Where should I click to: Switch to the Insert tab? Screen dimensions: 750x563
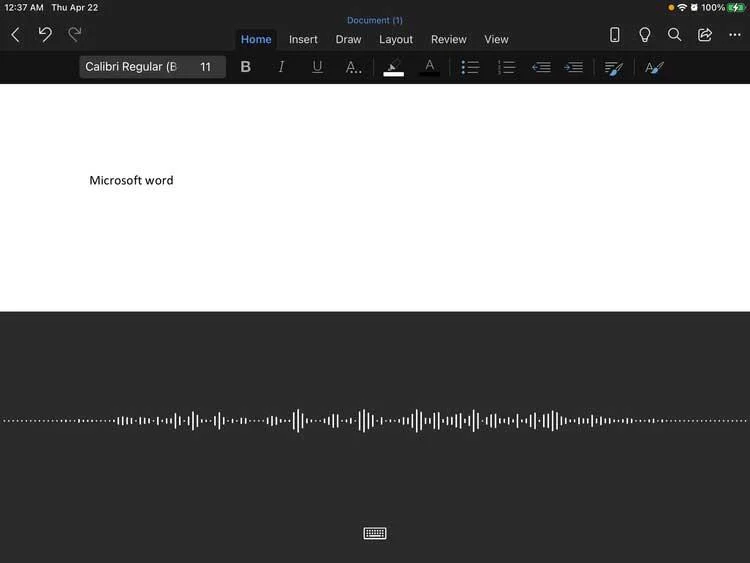click(x=303, y=39)
